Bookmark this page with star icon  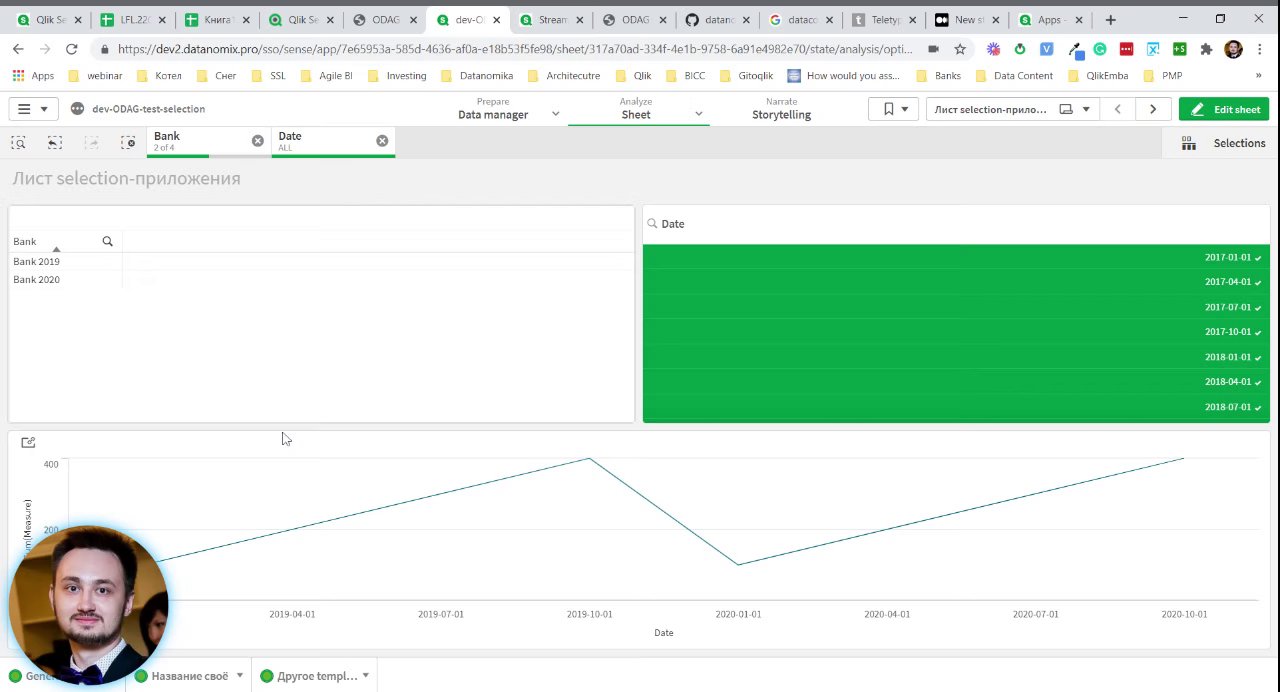(960, 49)
